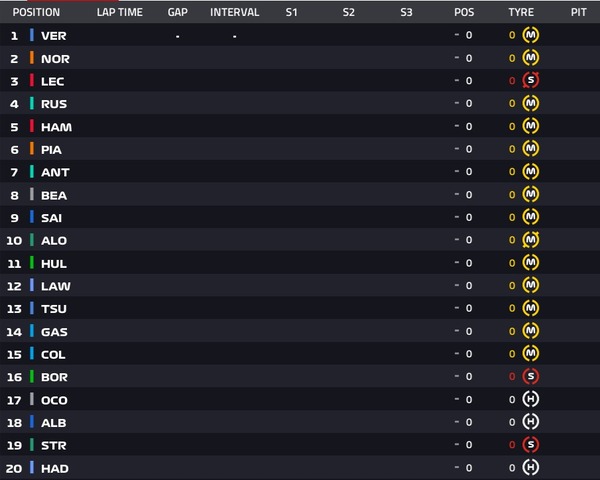Click Verstappen's medium tyre icon
The height and width of the screenshot is (480, 600).
[531, 35]
